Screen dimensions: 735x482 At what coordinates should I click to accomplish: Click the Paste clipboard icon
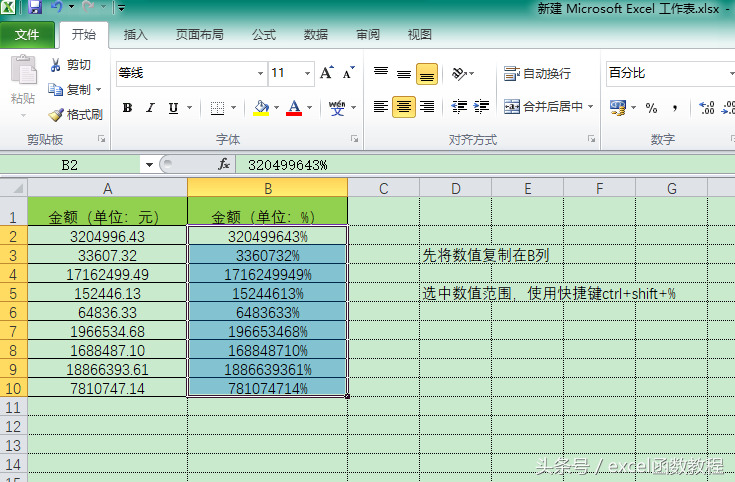tap(23, 70)
